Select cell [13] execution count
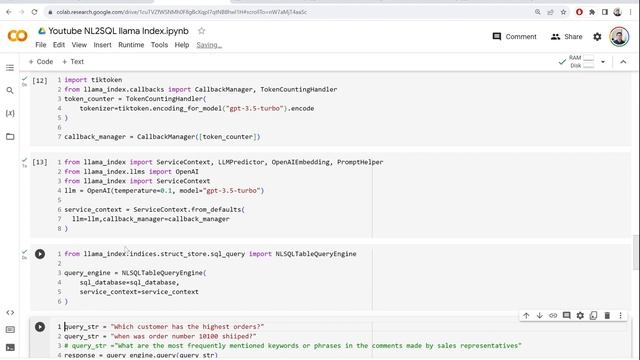The width and height of the screenshot is (640, 360). (x=40, y=162)
